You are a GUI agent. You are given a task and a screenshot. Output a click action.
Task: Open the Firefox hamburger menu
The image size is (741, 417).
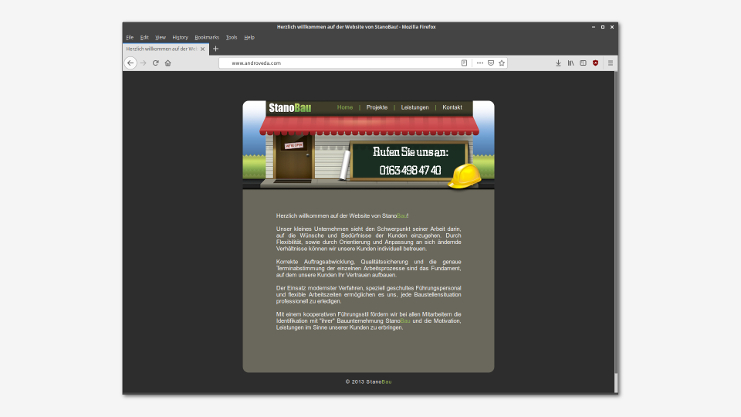(611, 63)
